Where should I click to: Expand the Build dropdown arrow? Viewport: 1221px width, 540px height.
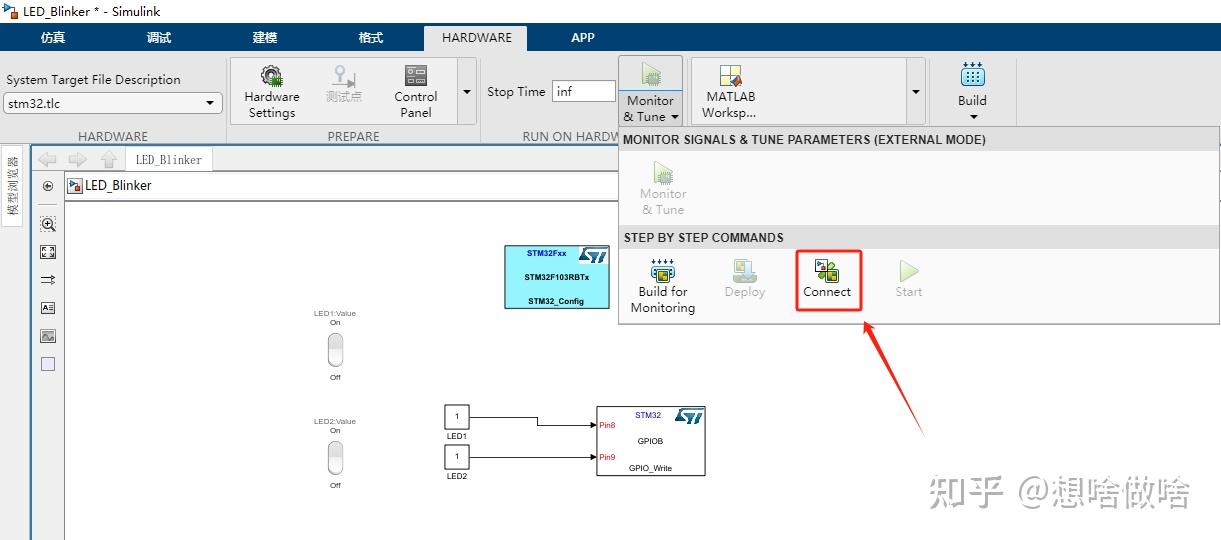[x=972, y=117]
